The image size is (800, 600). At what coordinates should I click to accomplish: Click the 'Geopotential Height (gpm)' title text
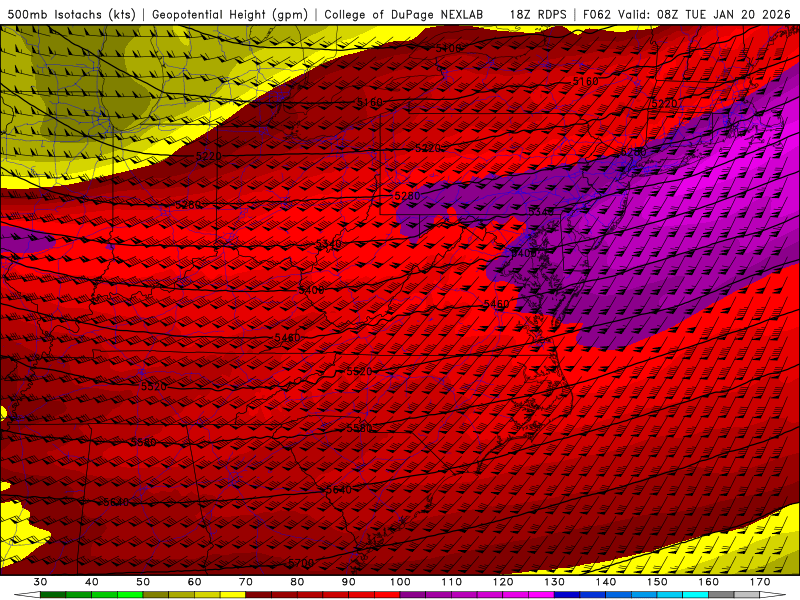click(230, 14)
